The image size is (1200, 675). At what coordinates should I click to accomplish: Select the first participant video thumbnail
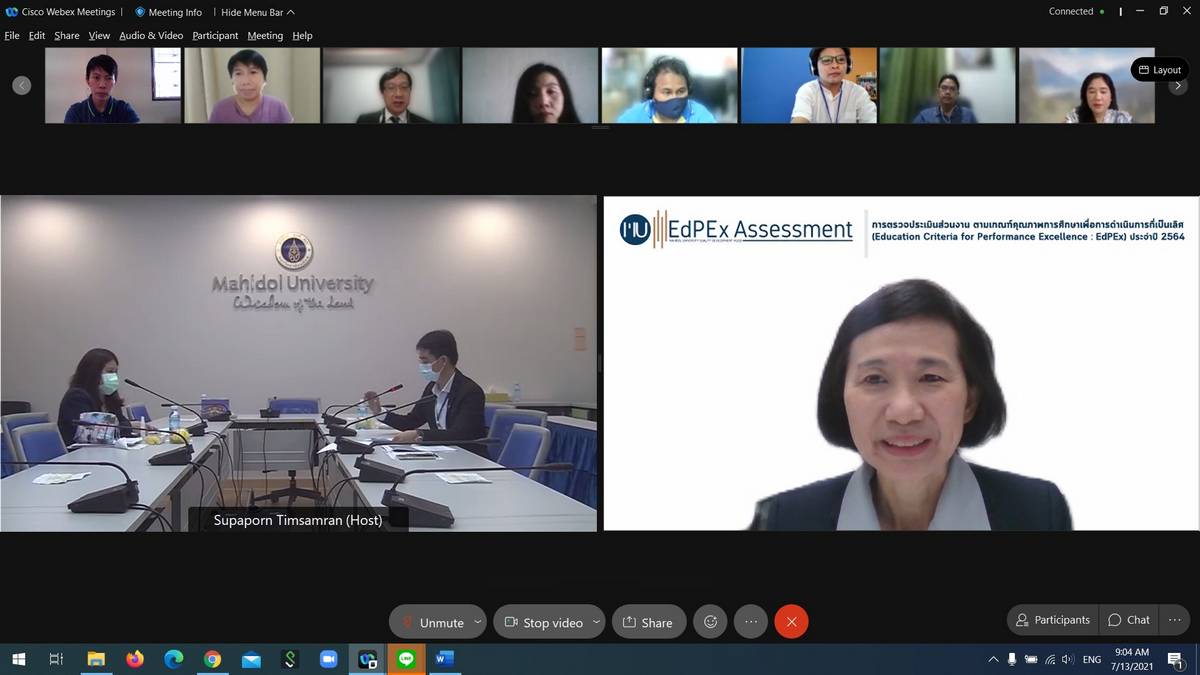tap(113, 86)
